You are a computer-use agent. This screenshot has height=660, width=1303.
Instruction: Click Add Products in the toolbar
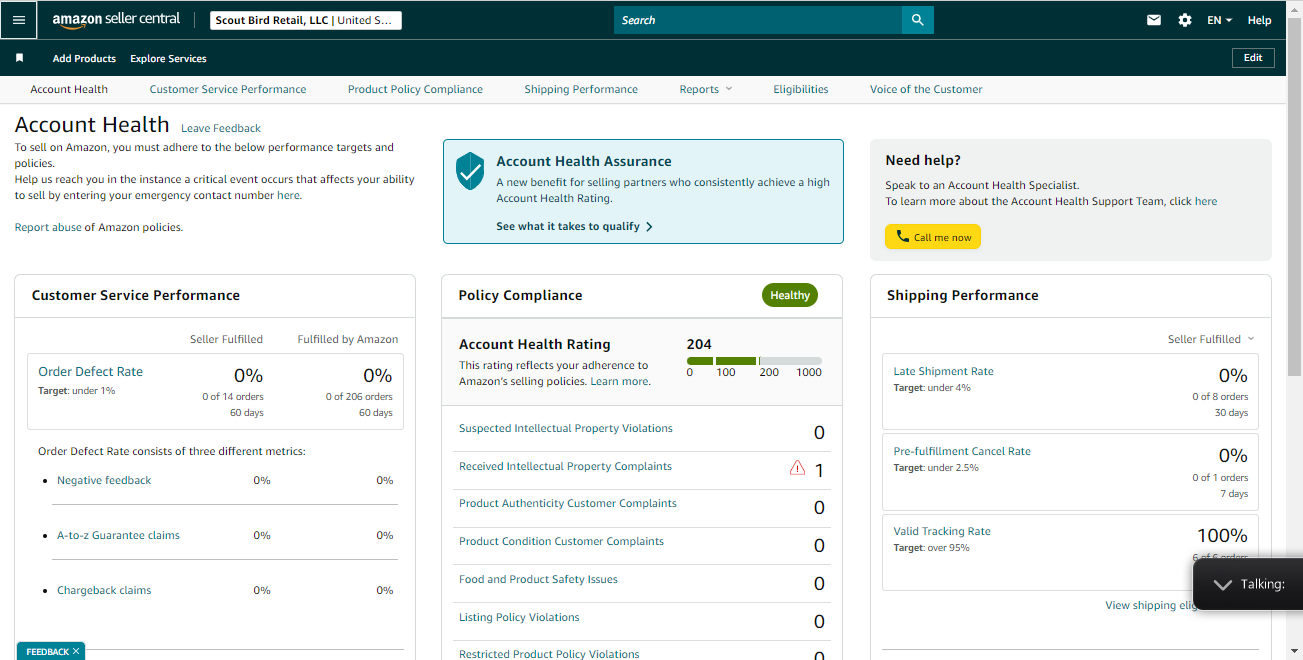(84, 58)
